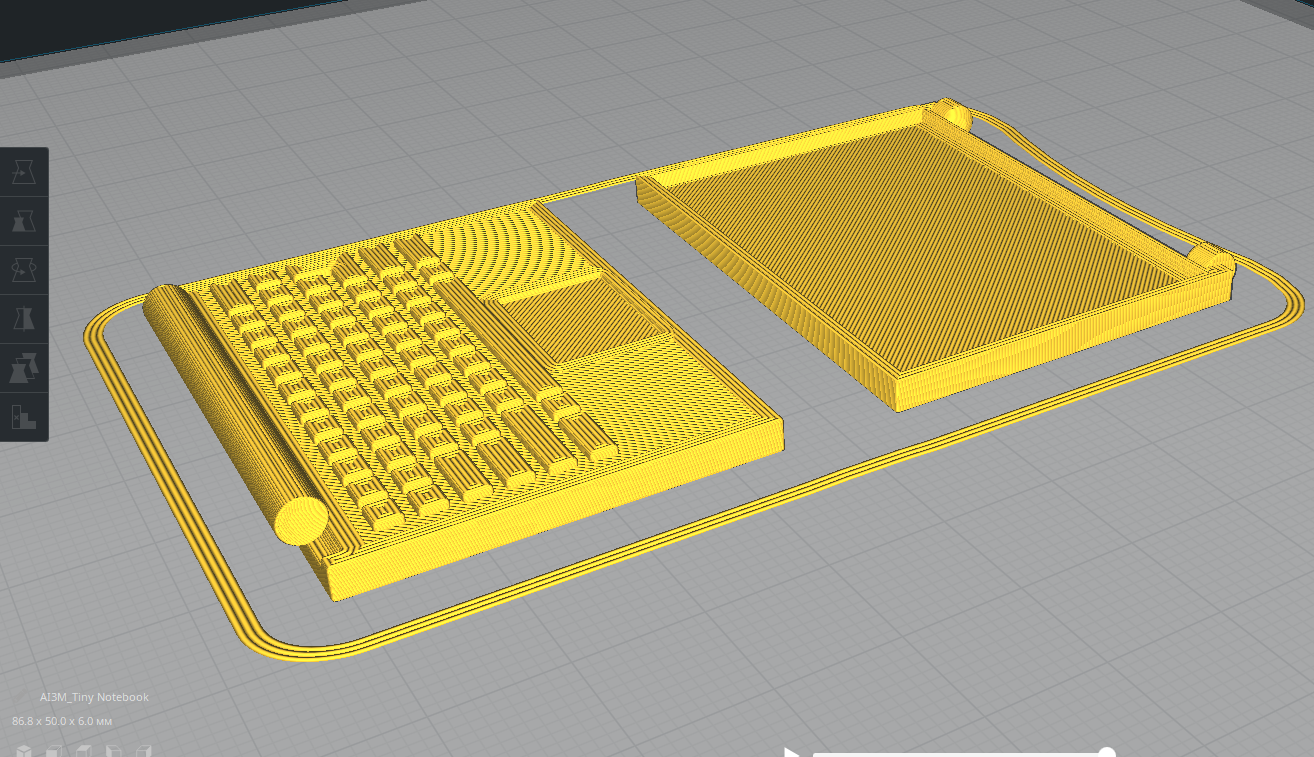
Task: Switch to the front view cube
Action: tap(54, 750)
